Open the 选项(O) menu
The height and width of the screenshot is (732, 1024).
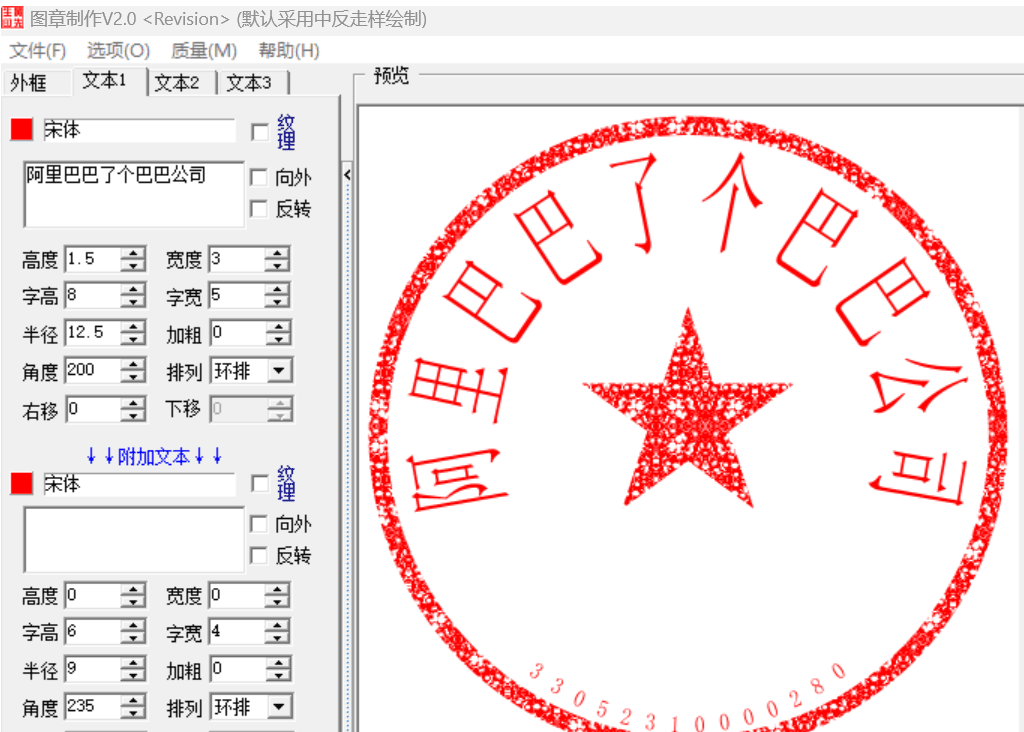click(118, 50)
